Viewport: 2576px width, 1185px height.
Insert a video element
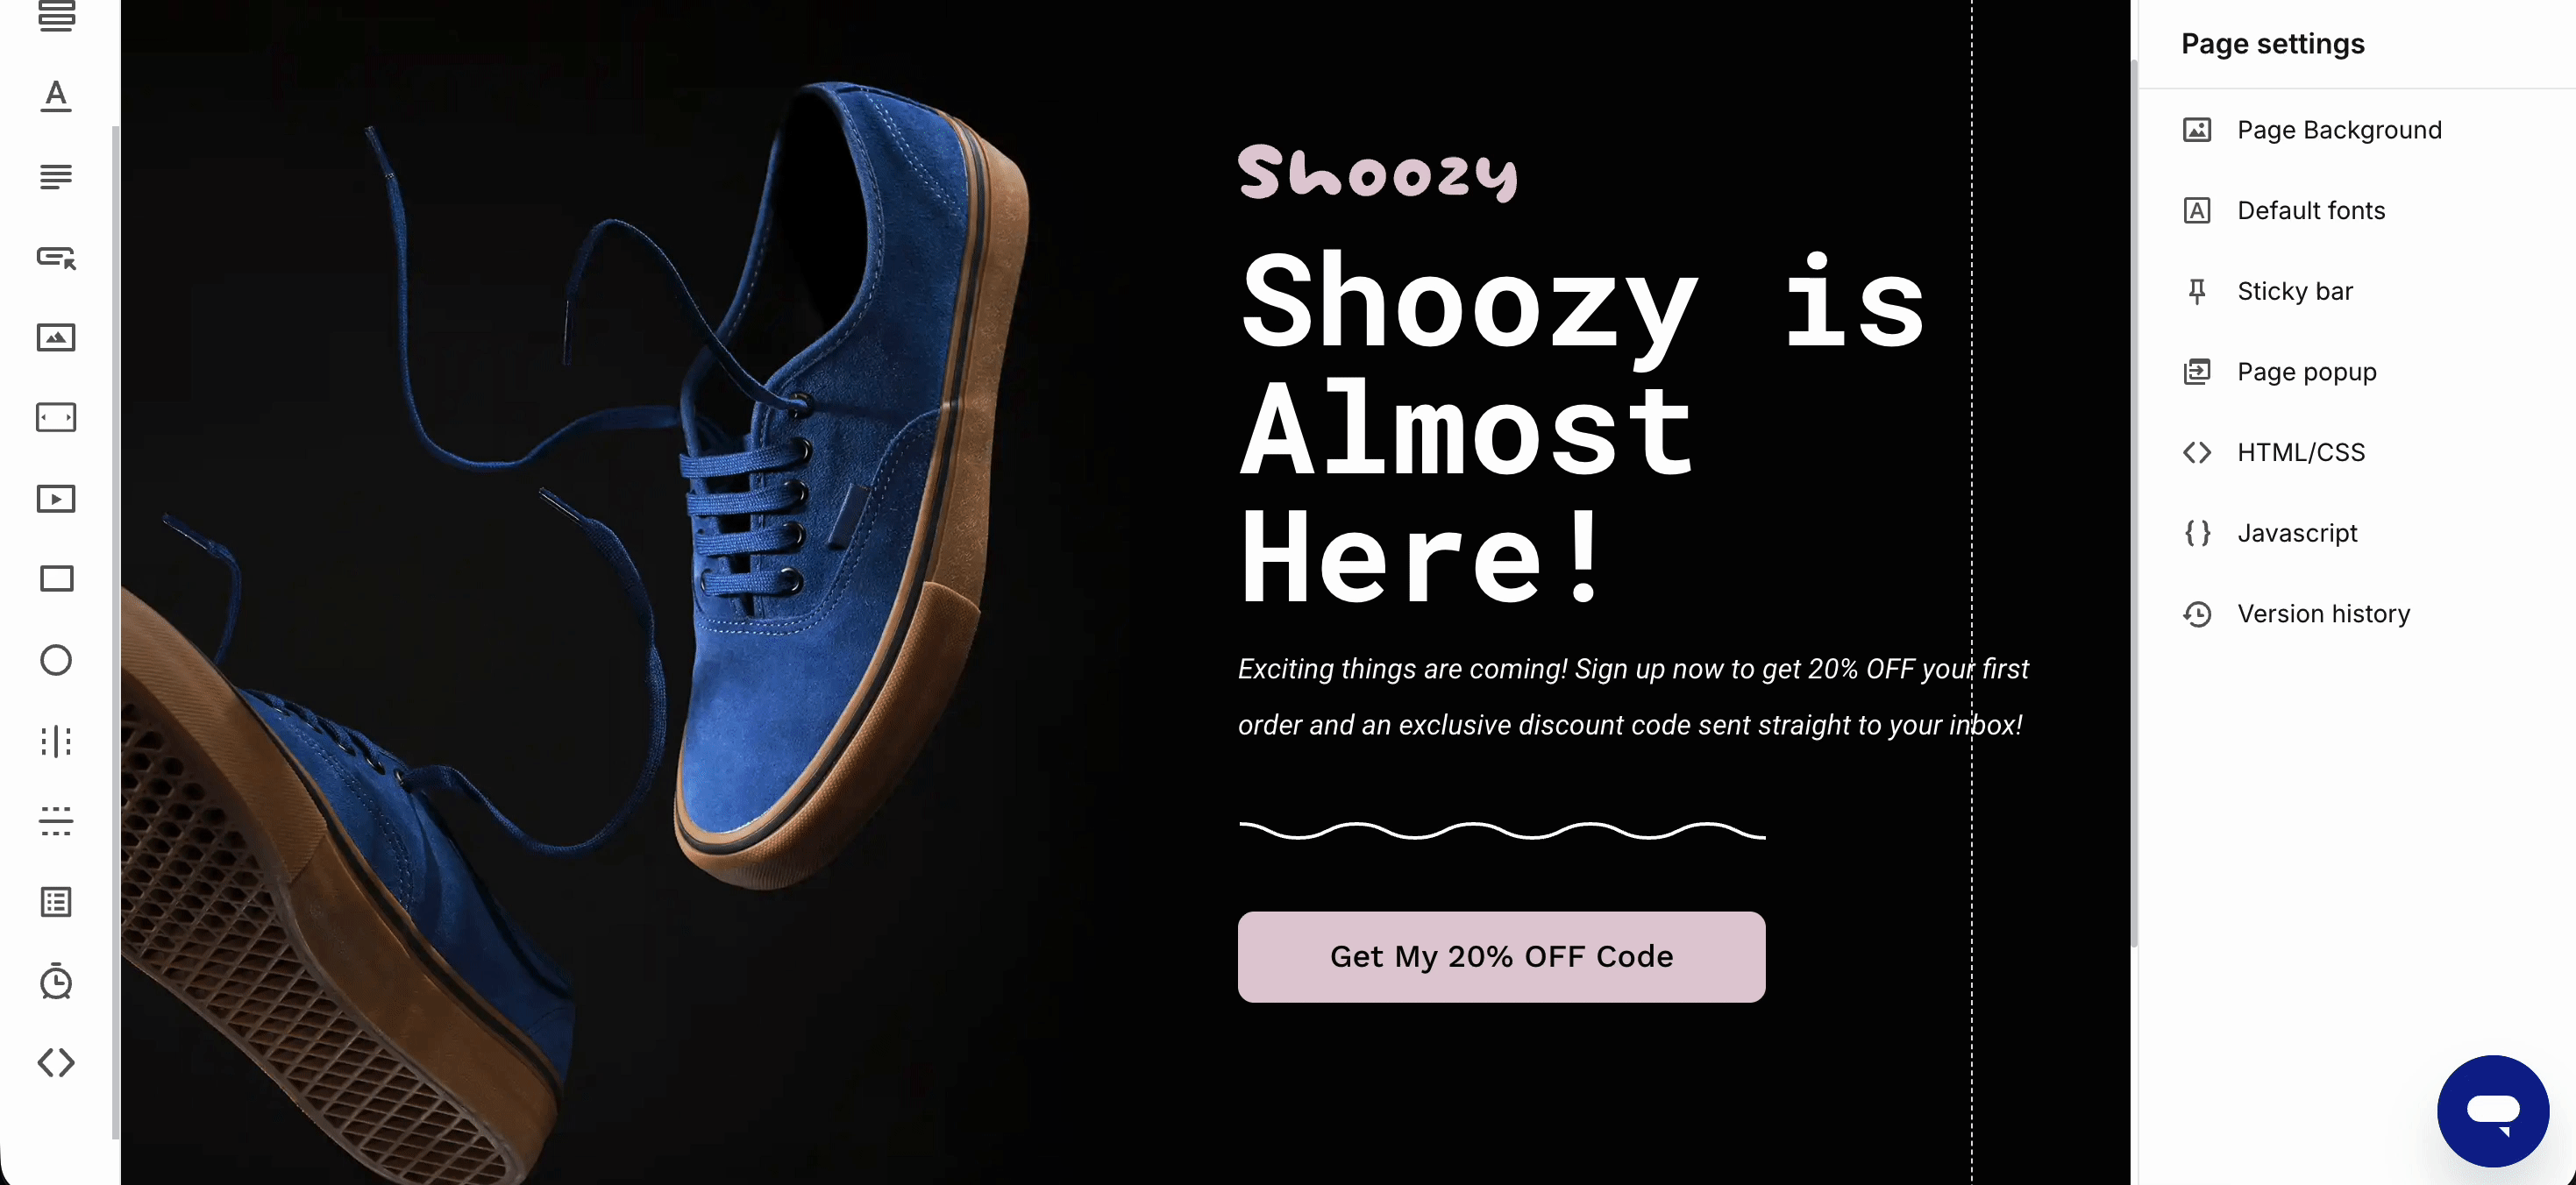pyautogui.click(x=56, y=498)
